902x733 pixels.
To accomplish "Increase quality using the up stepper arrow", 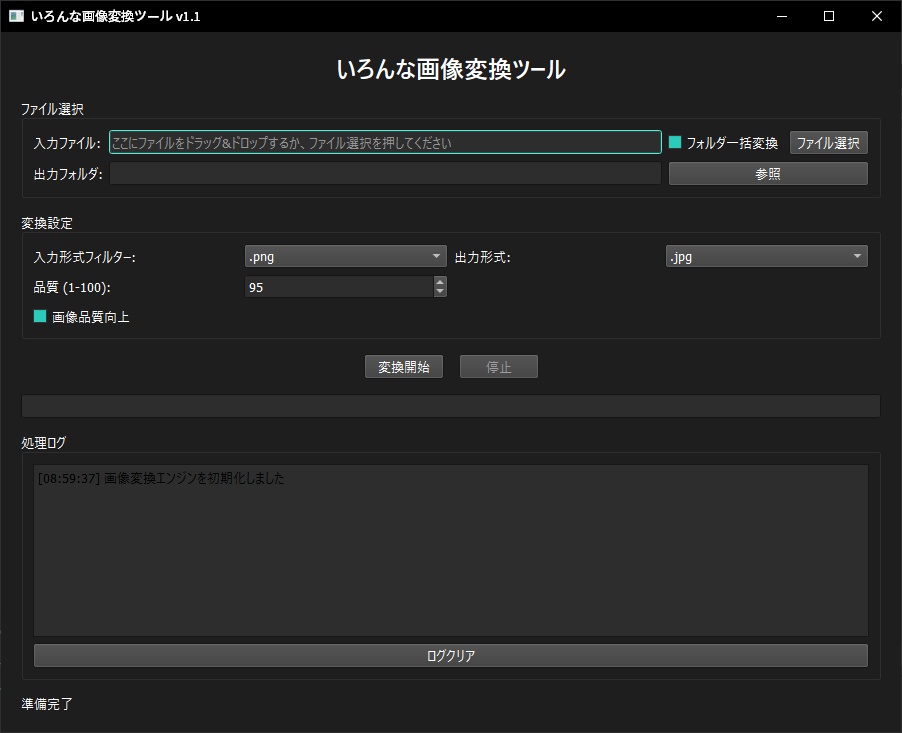I will 439,282.
